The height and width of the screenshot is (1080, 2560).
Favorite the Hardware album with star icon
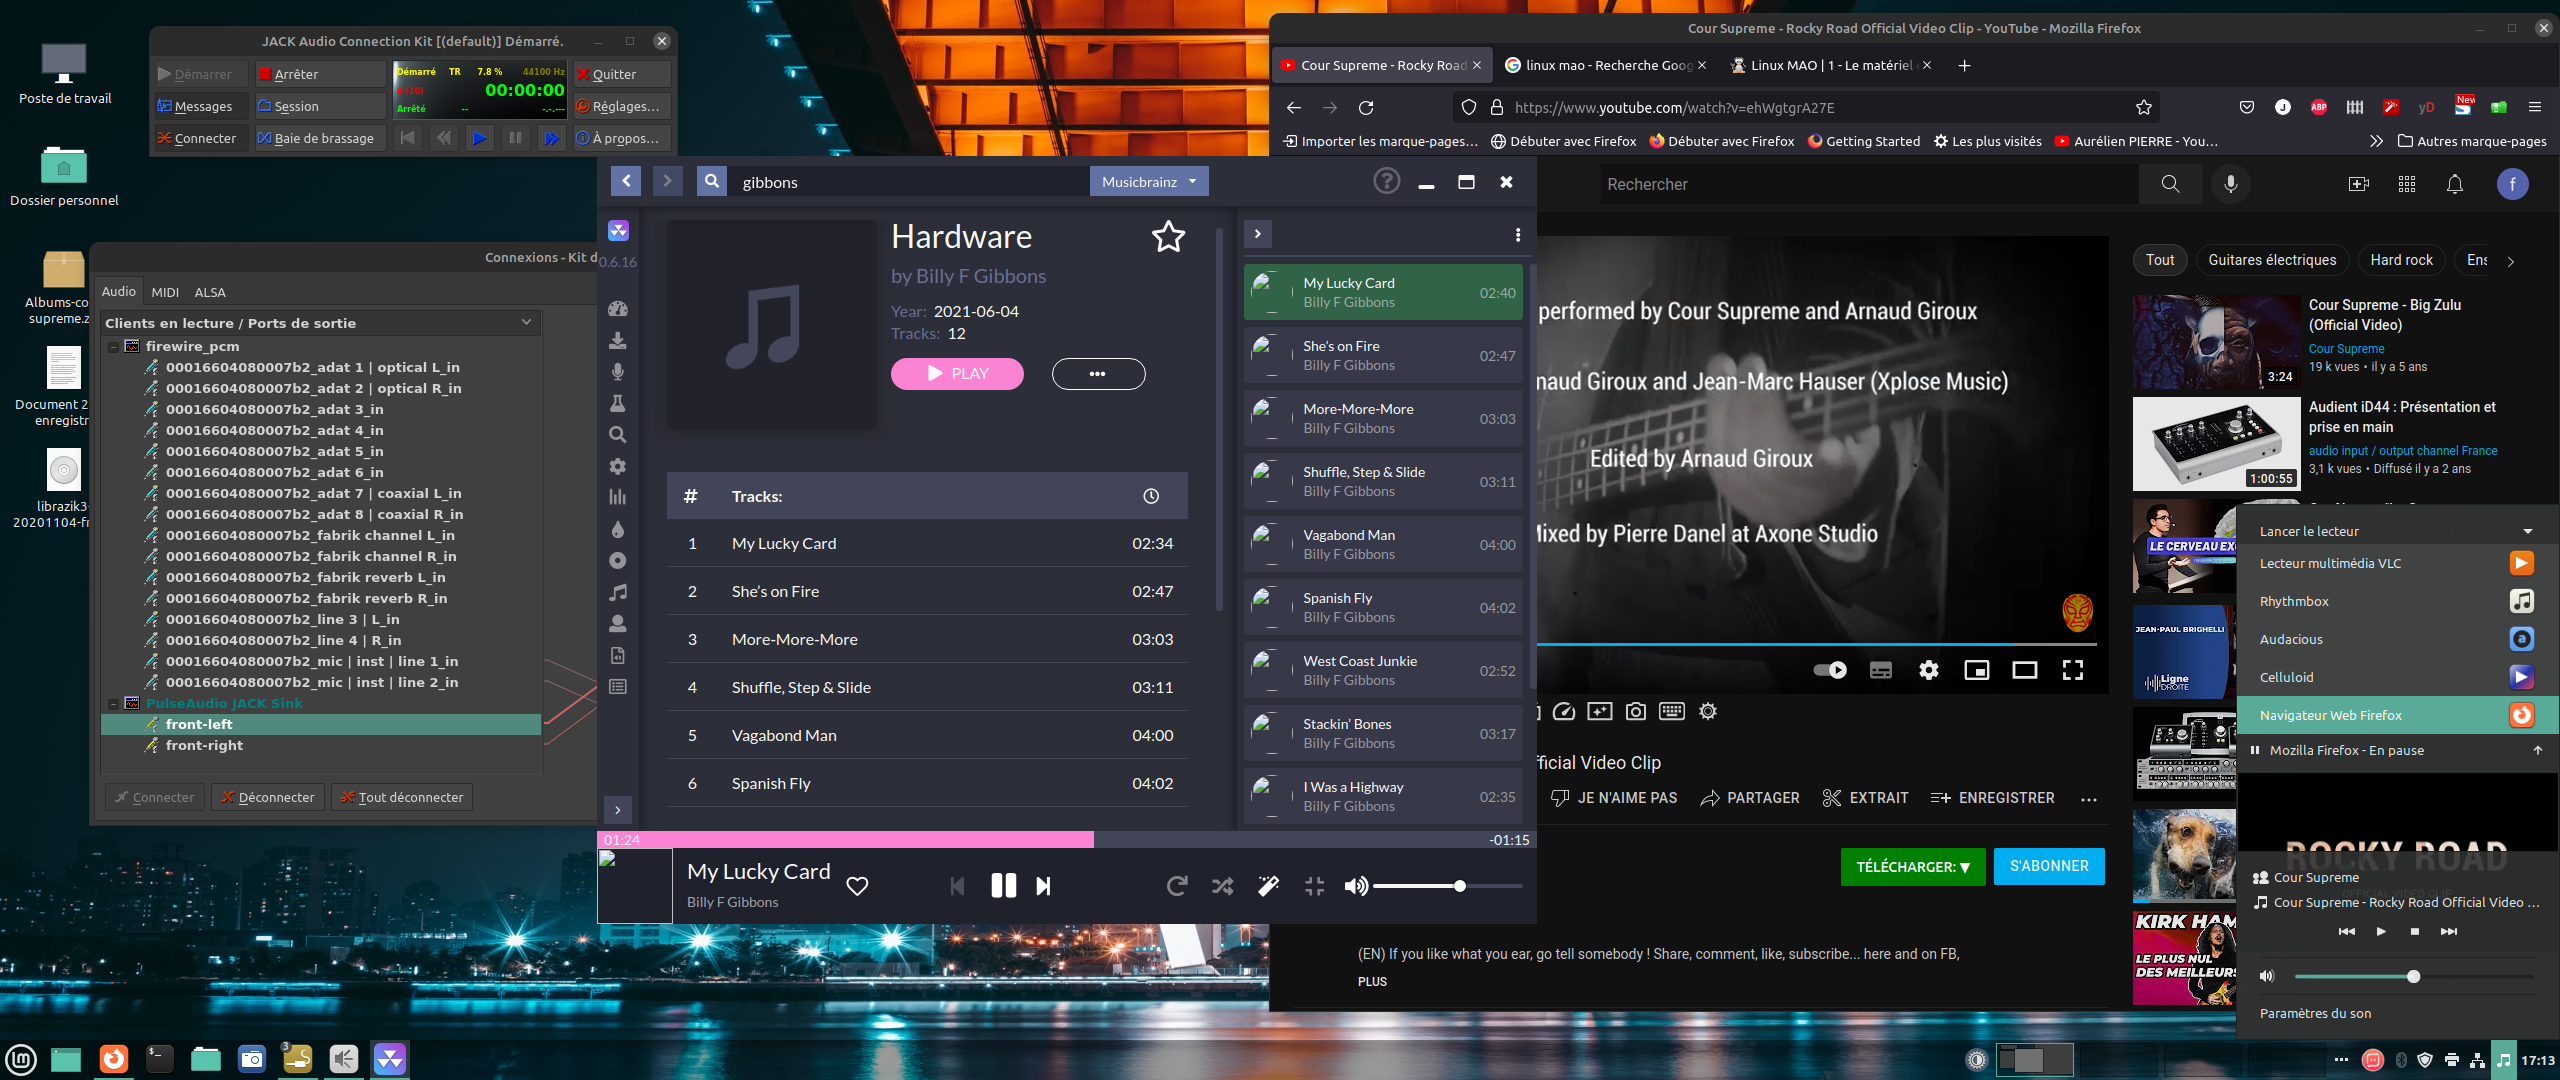tap(1168, 237)
